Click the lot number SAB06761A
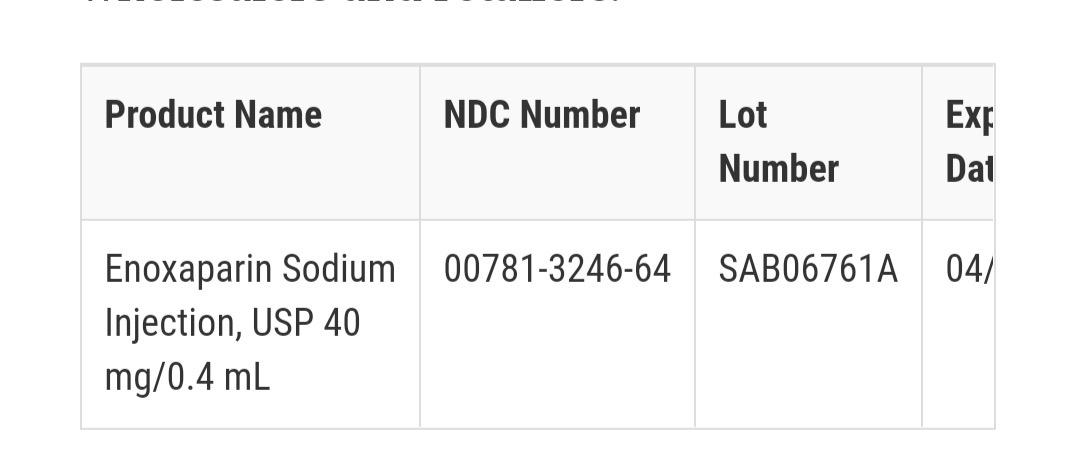 809,269
